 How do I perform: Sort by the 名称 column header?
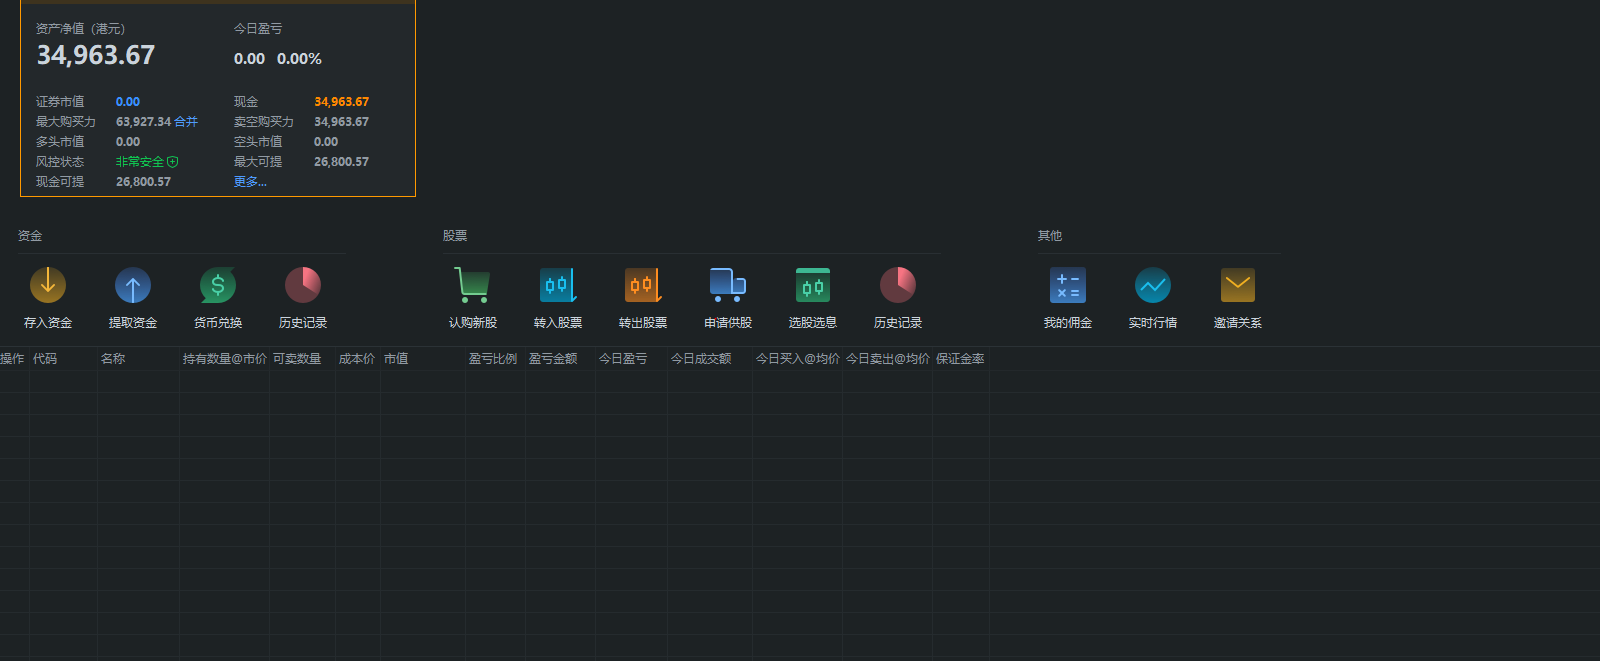pyautogui.click(x=113, y=359)
